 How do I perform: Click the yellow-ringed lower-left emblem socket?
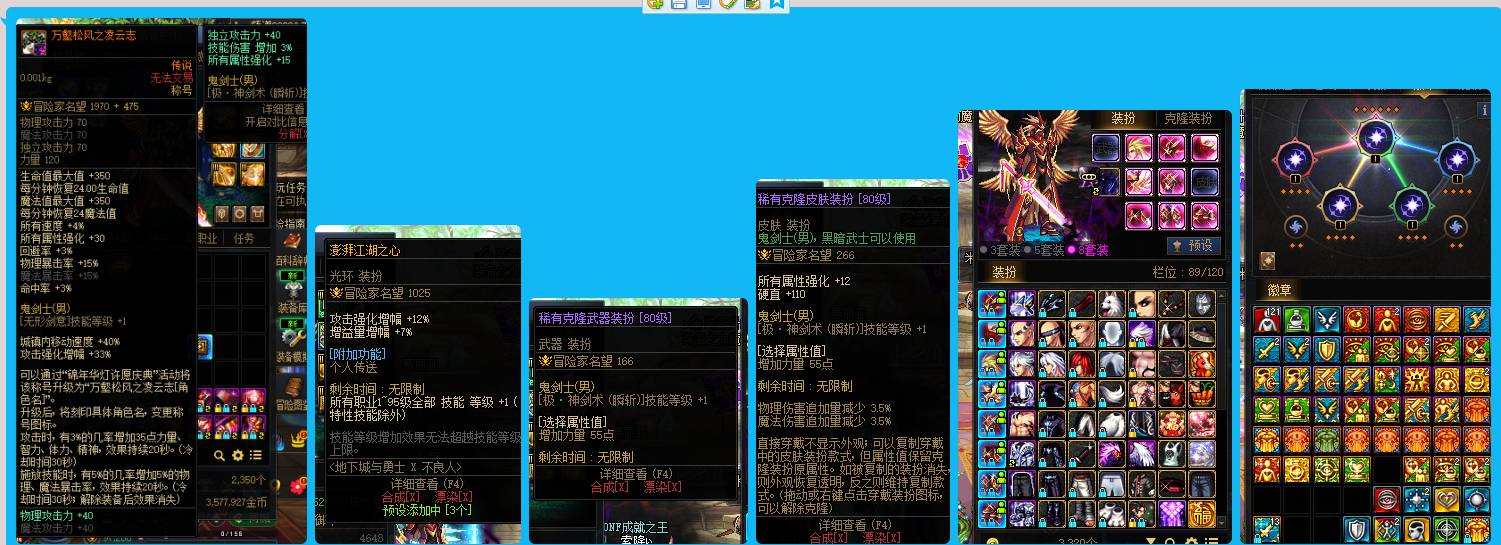[x=1338, y=206]
